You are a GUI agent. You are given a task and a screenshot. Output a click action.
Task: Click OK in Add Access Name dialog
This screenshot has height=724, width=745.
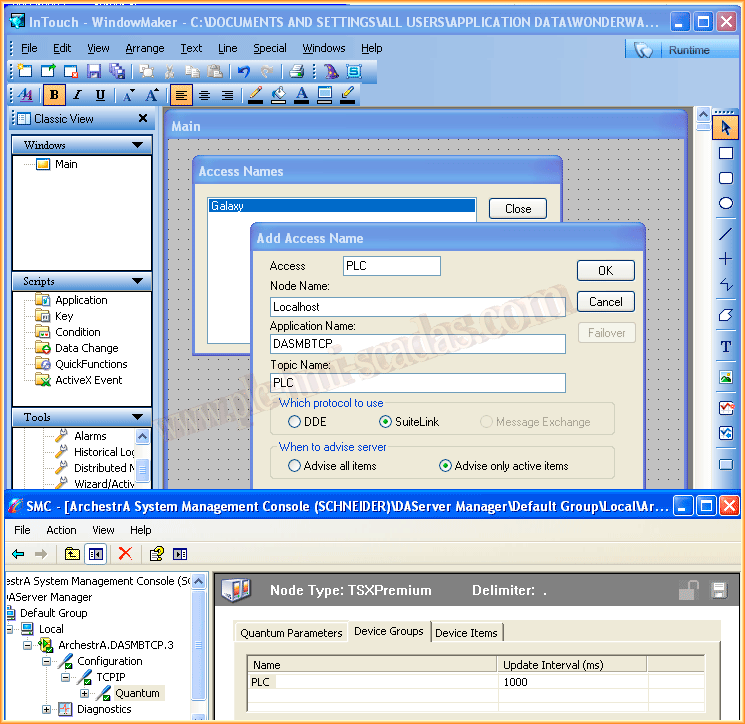tap(605, 271)
